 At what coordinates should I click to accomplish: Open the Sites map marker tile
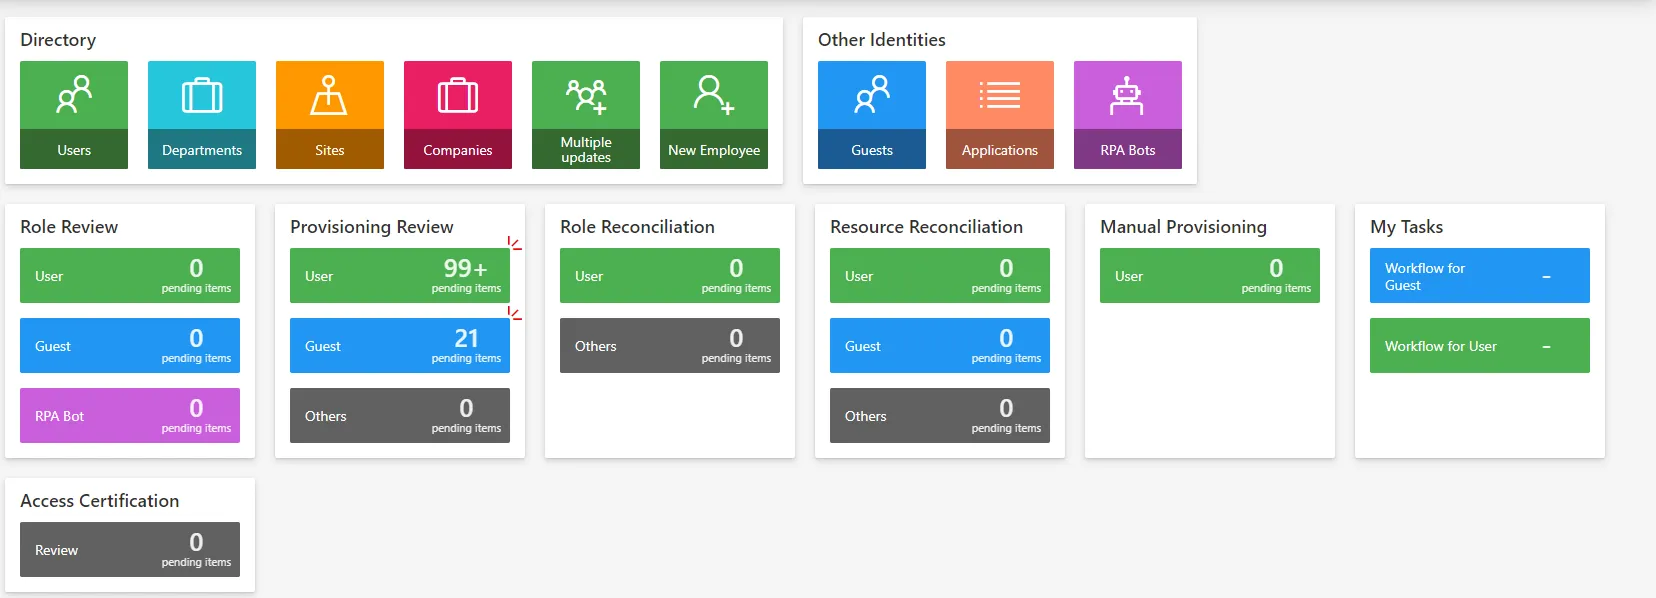pyautogui.click(x=330, y=115)
